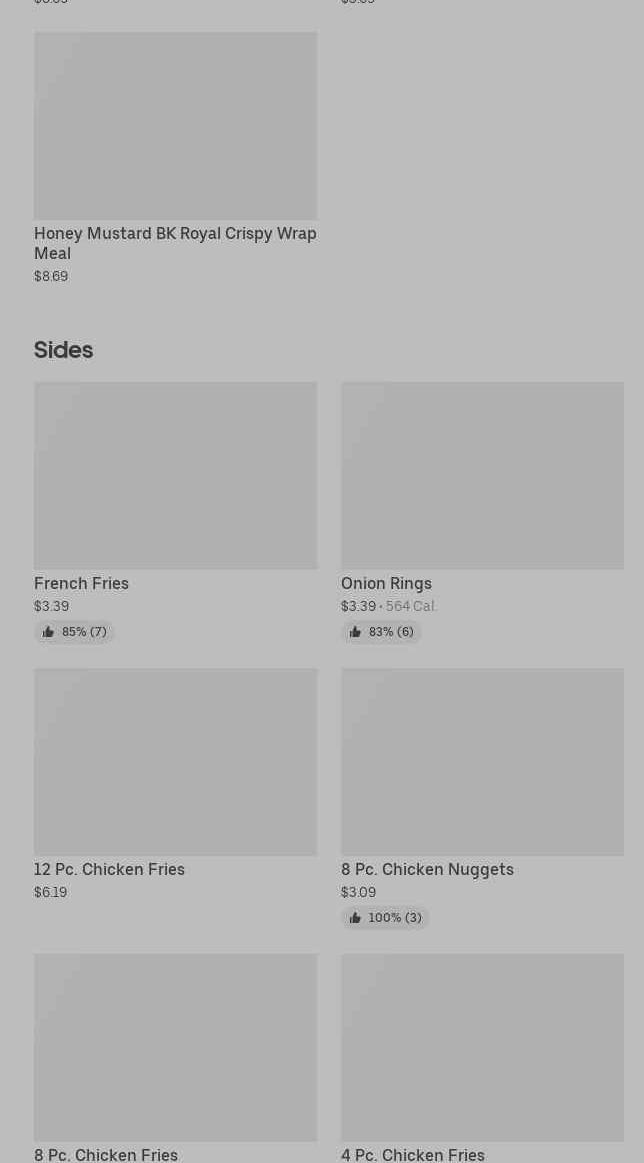Select the 8 Pc. Chicken Nuggets title
Screen dimensions: 644x1163
pos(427,869)
